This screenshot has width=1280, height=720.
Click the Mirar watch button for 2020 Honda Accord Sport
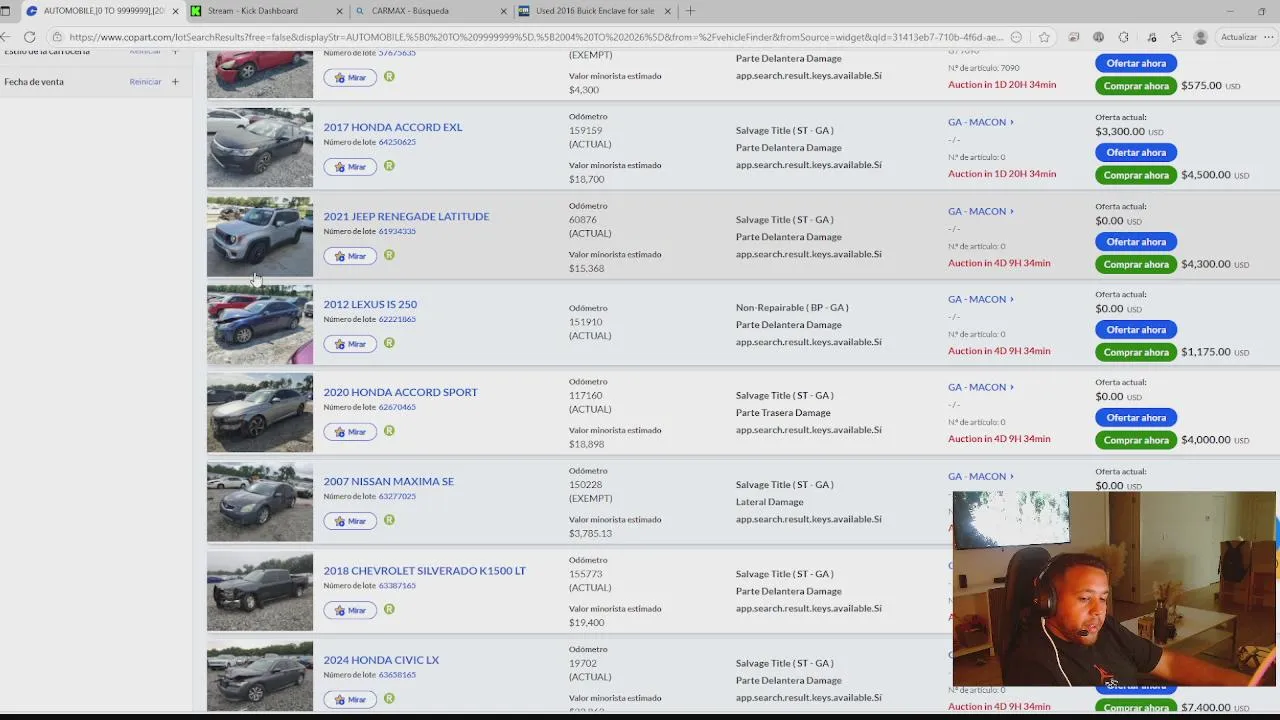click(x=350, y=432)
